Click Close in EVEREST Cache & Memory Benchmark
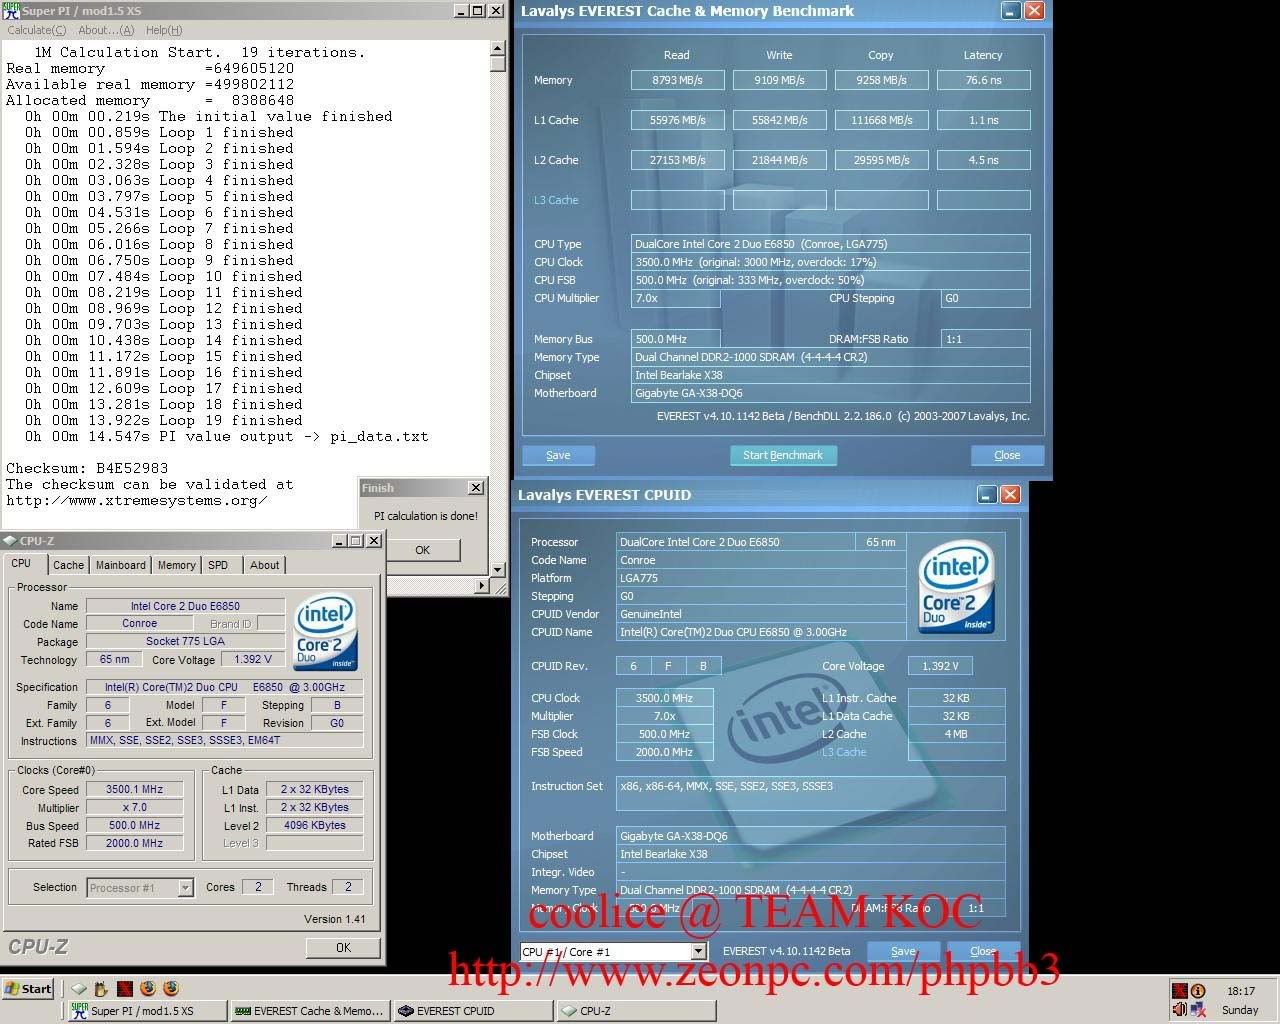The width and height of the screenshot is (1280, 1024). [1007, 455]
